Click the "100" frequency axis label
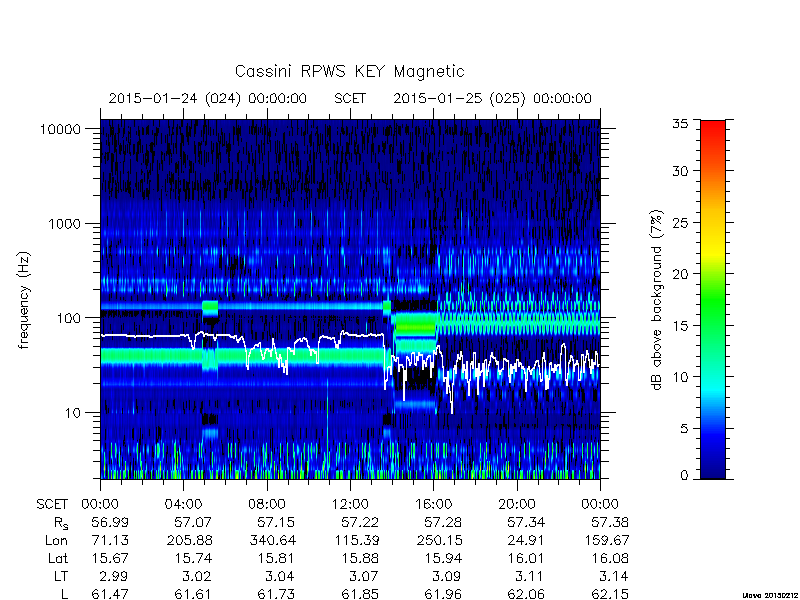Image resolution: width=800 pixels, height=600 pixels. pos(69,318)
